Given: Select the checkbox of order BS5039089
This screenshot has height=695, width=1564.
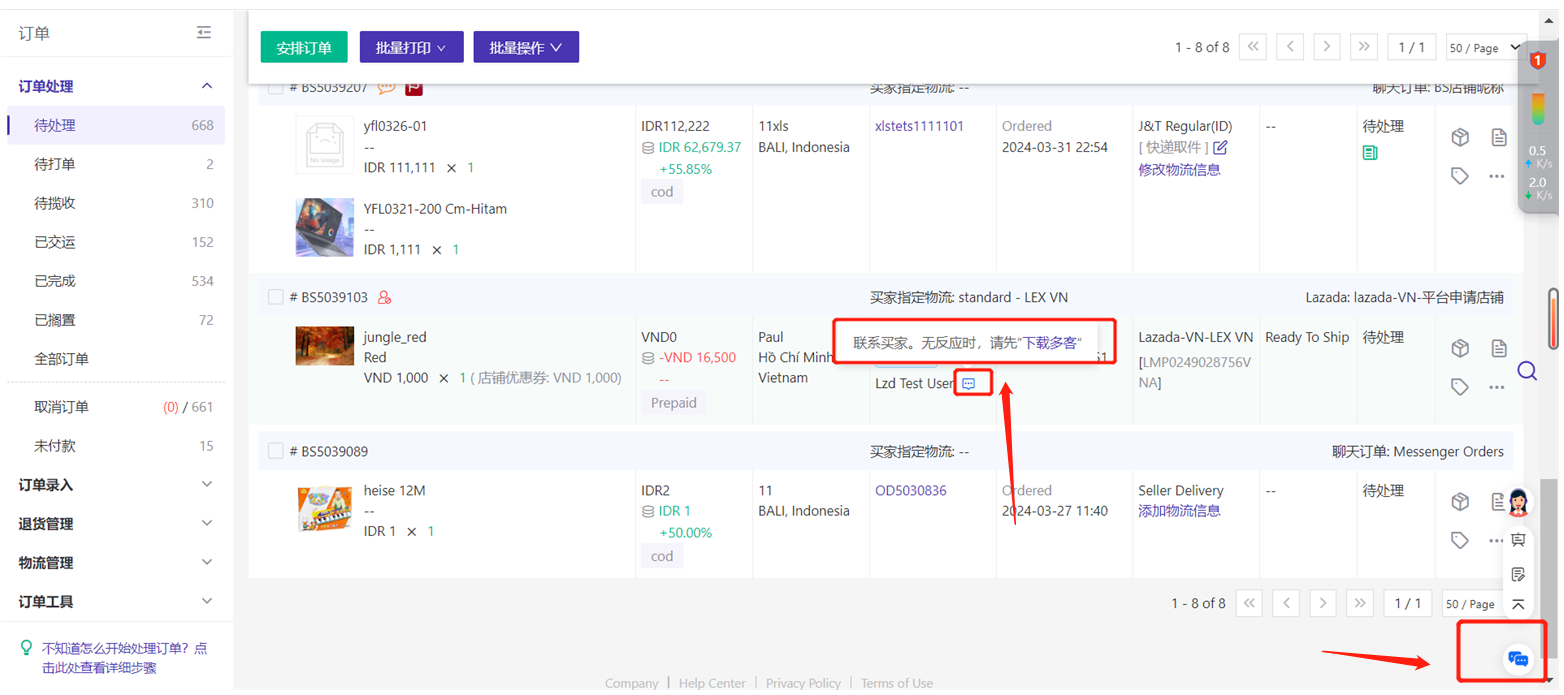Looking at the screenshot, I should click(x=275, y=450).
